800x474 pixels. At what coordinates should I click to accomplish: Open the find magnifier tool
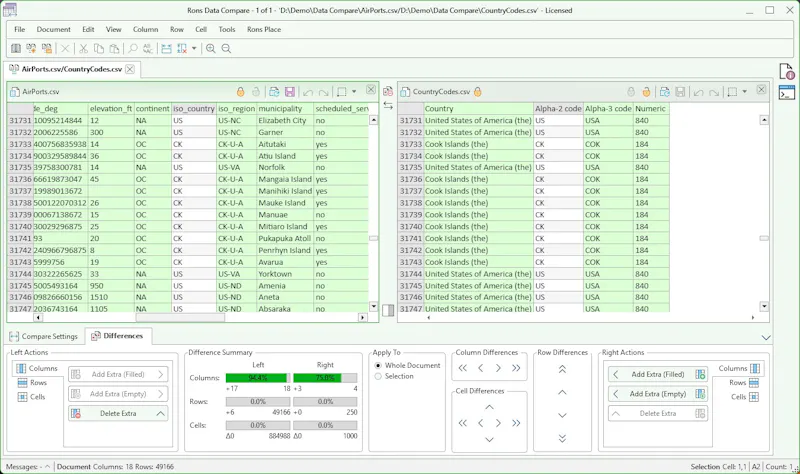coord(133,48)
